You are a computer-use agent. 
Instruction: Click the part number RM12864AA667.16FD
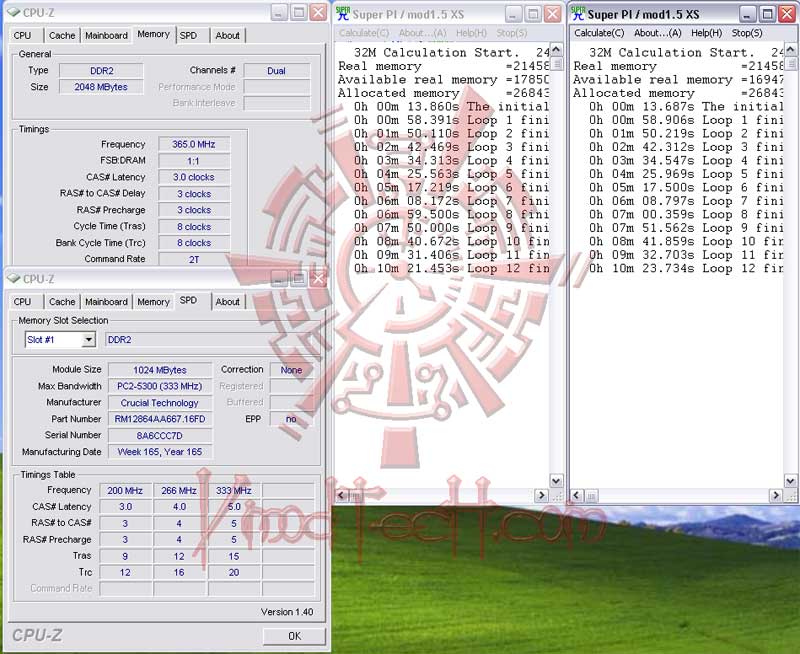tap(160, 419)
